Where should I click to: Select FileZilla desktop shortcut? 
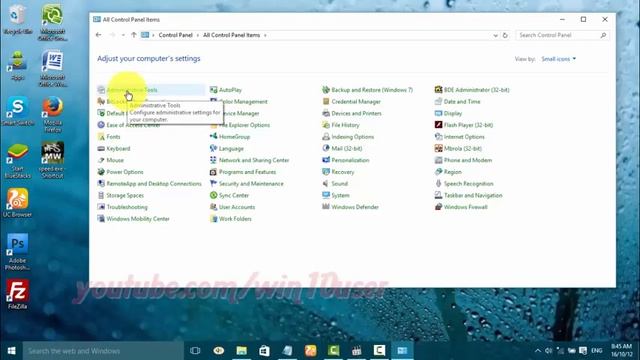17,294
